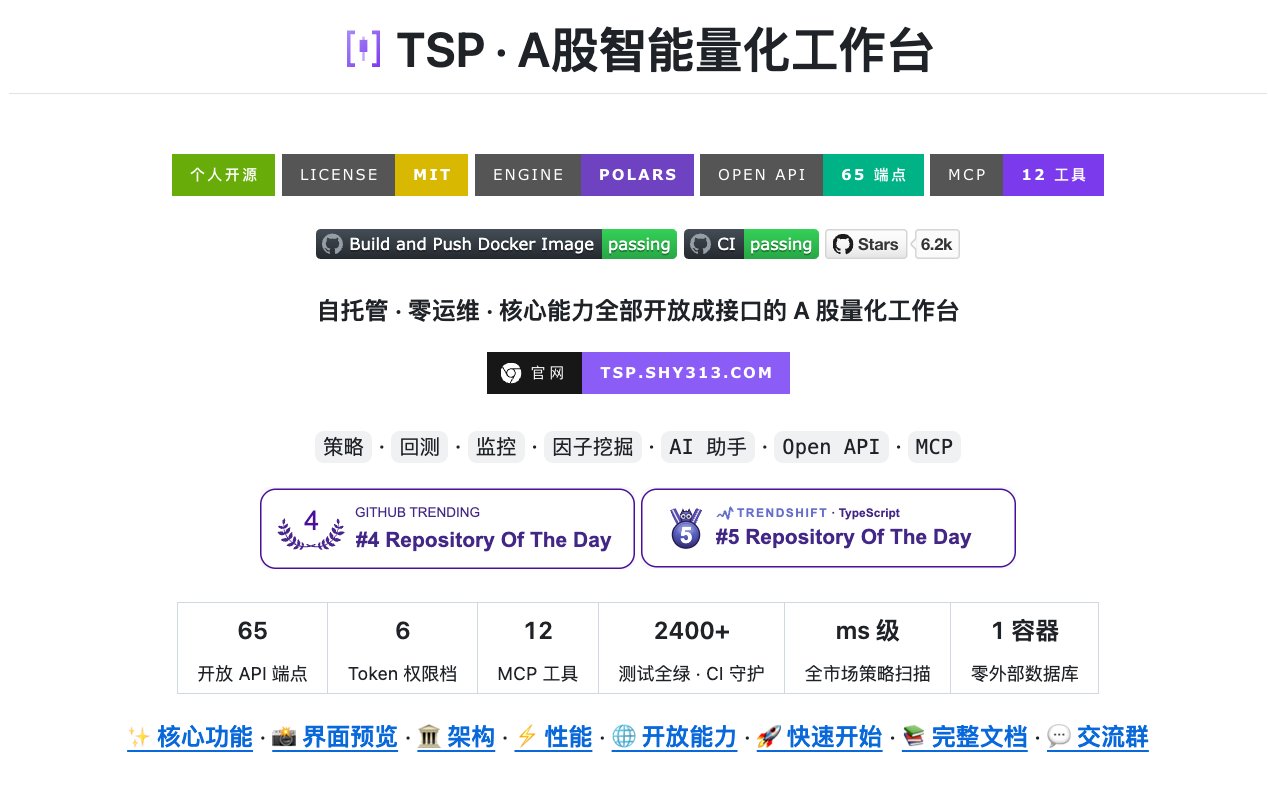Jump to 🌐 开放能力 section

point(674,738)
